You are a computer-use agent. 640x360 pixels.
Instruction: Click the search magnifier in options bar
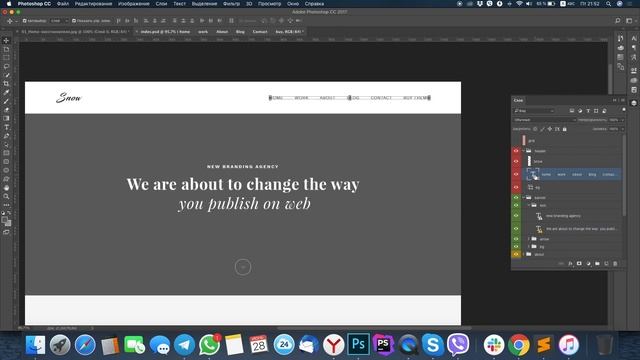(x=618, y=20)
